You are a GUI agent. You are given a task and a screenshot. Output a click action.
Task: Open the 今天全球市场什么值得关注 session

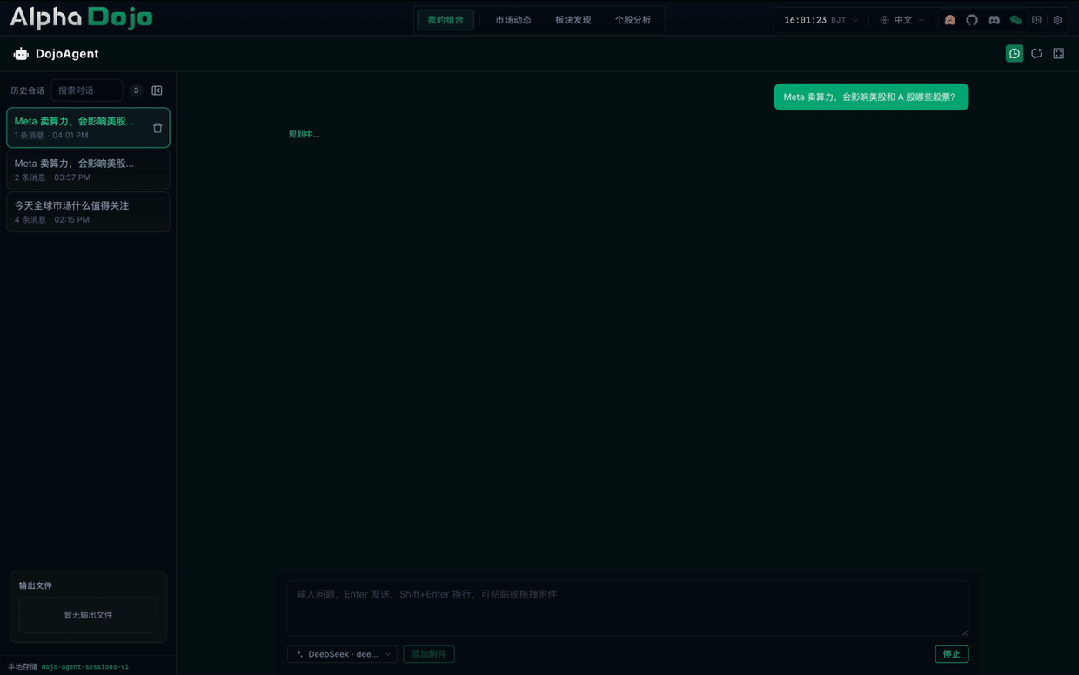point(88,213)
